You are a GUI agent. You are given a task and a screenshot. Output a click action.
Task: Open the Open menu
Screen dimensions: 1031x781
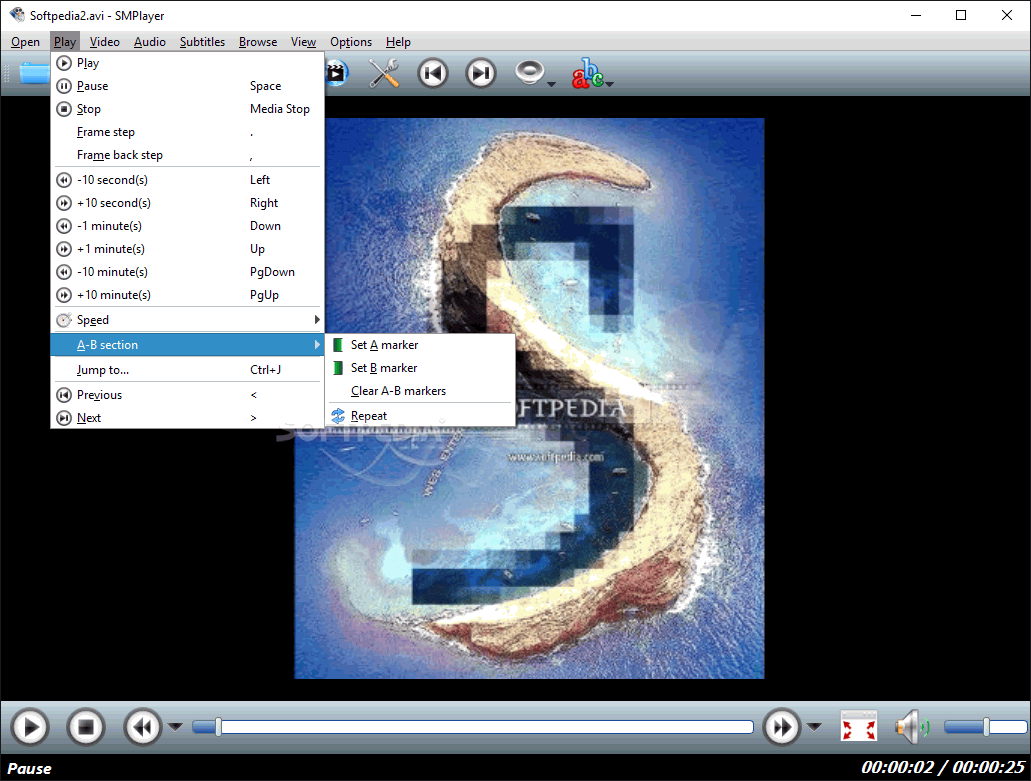click(x=26, y=42)
